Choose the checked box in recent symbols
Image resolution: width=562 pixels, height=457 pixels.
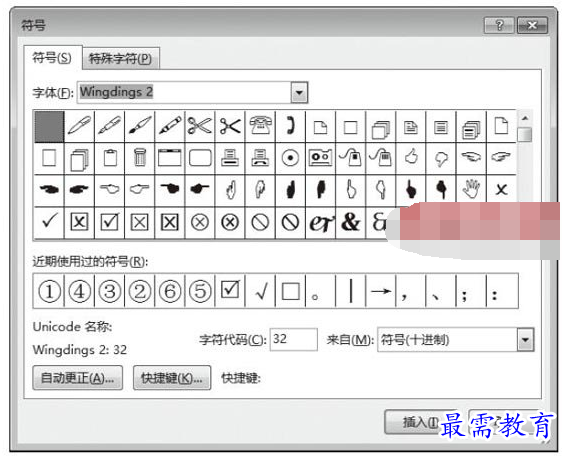pyautogui.click(x=230, y=291)
